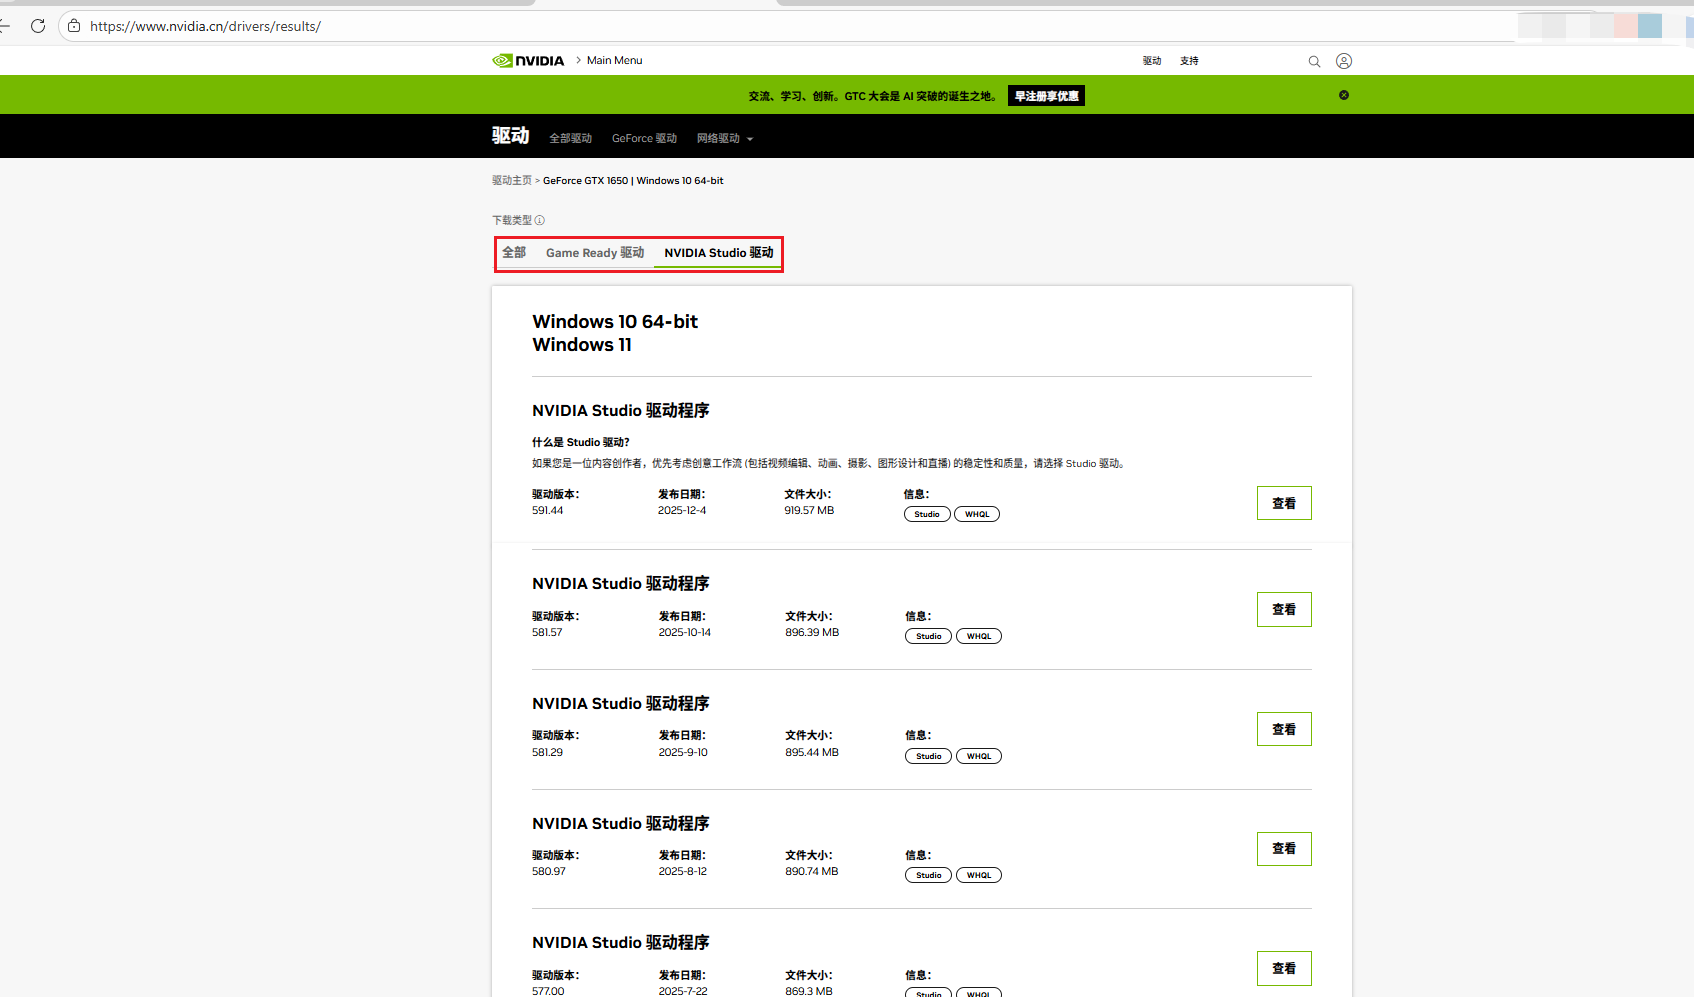Click the Studio tag for version 591.44
This screenshot has width=1694, height=997.
point(927,514)
